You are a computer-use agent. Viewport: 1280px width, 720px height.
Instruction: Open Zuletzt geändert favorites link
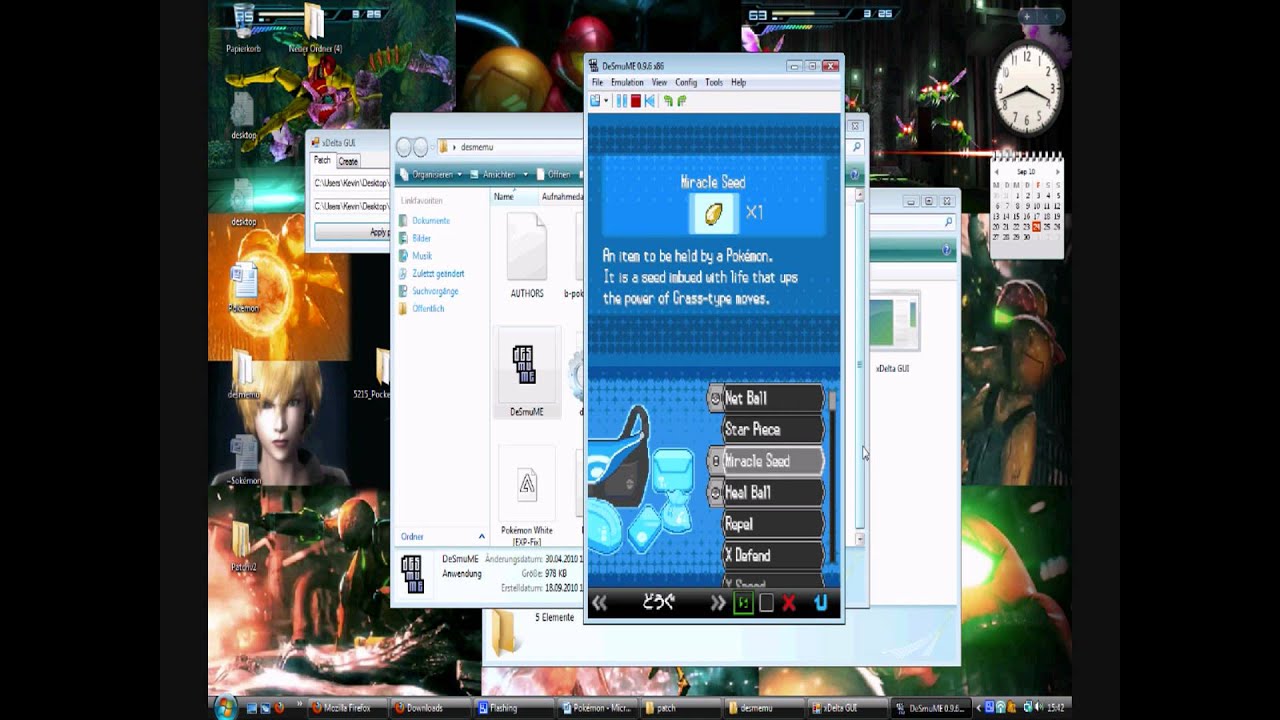click(x=430, y=273)
